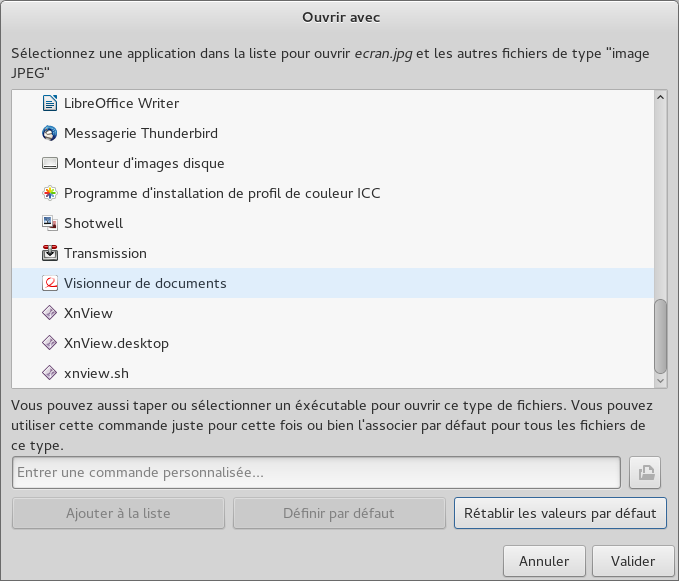Choose Messagerie Thunderbird from the list
679x581 pixels.
[x=140, y=133]
